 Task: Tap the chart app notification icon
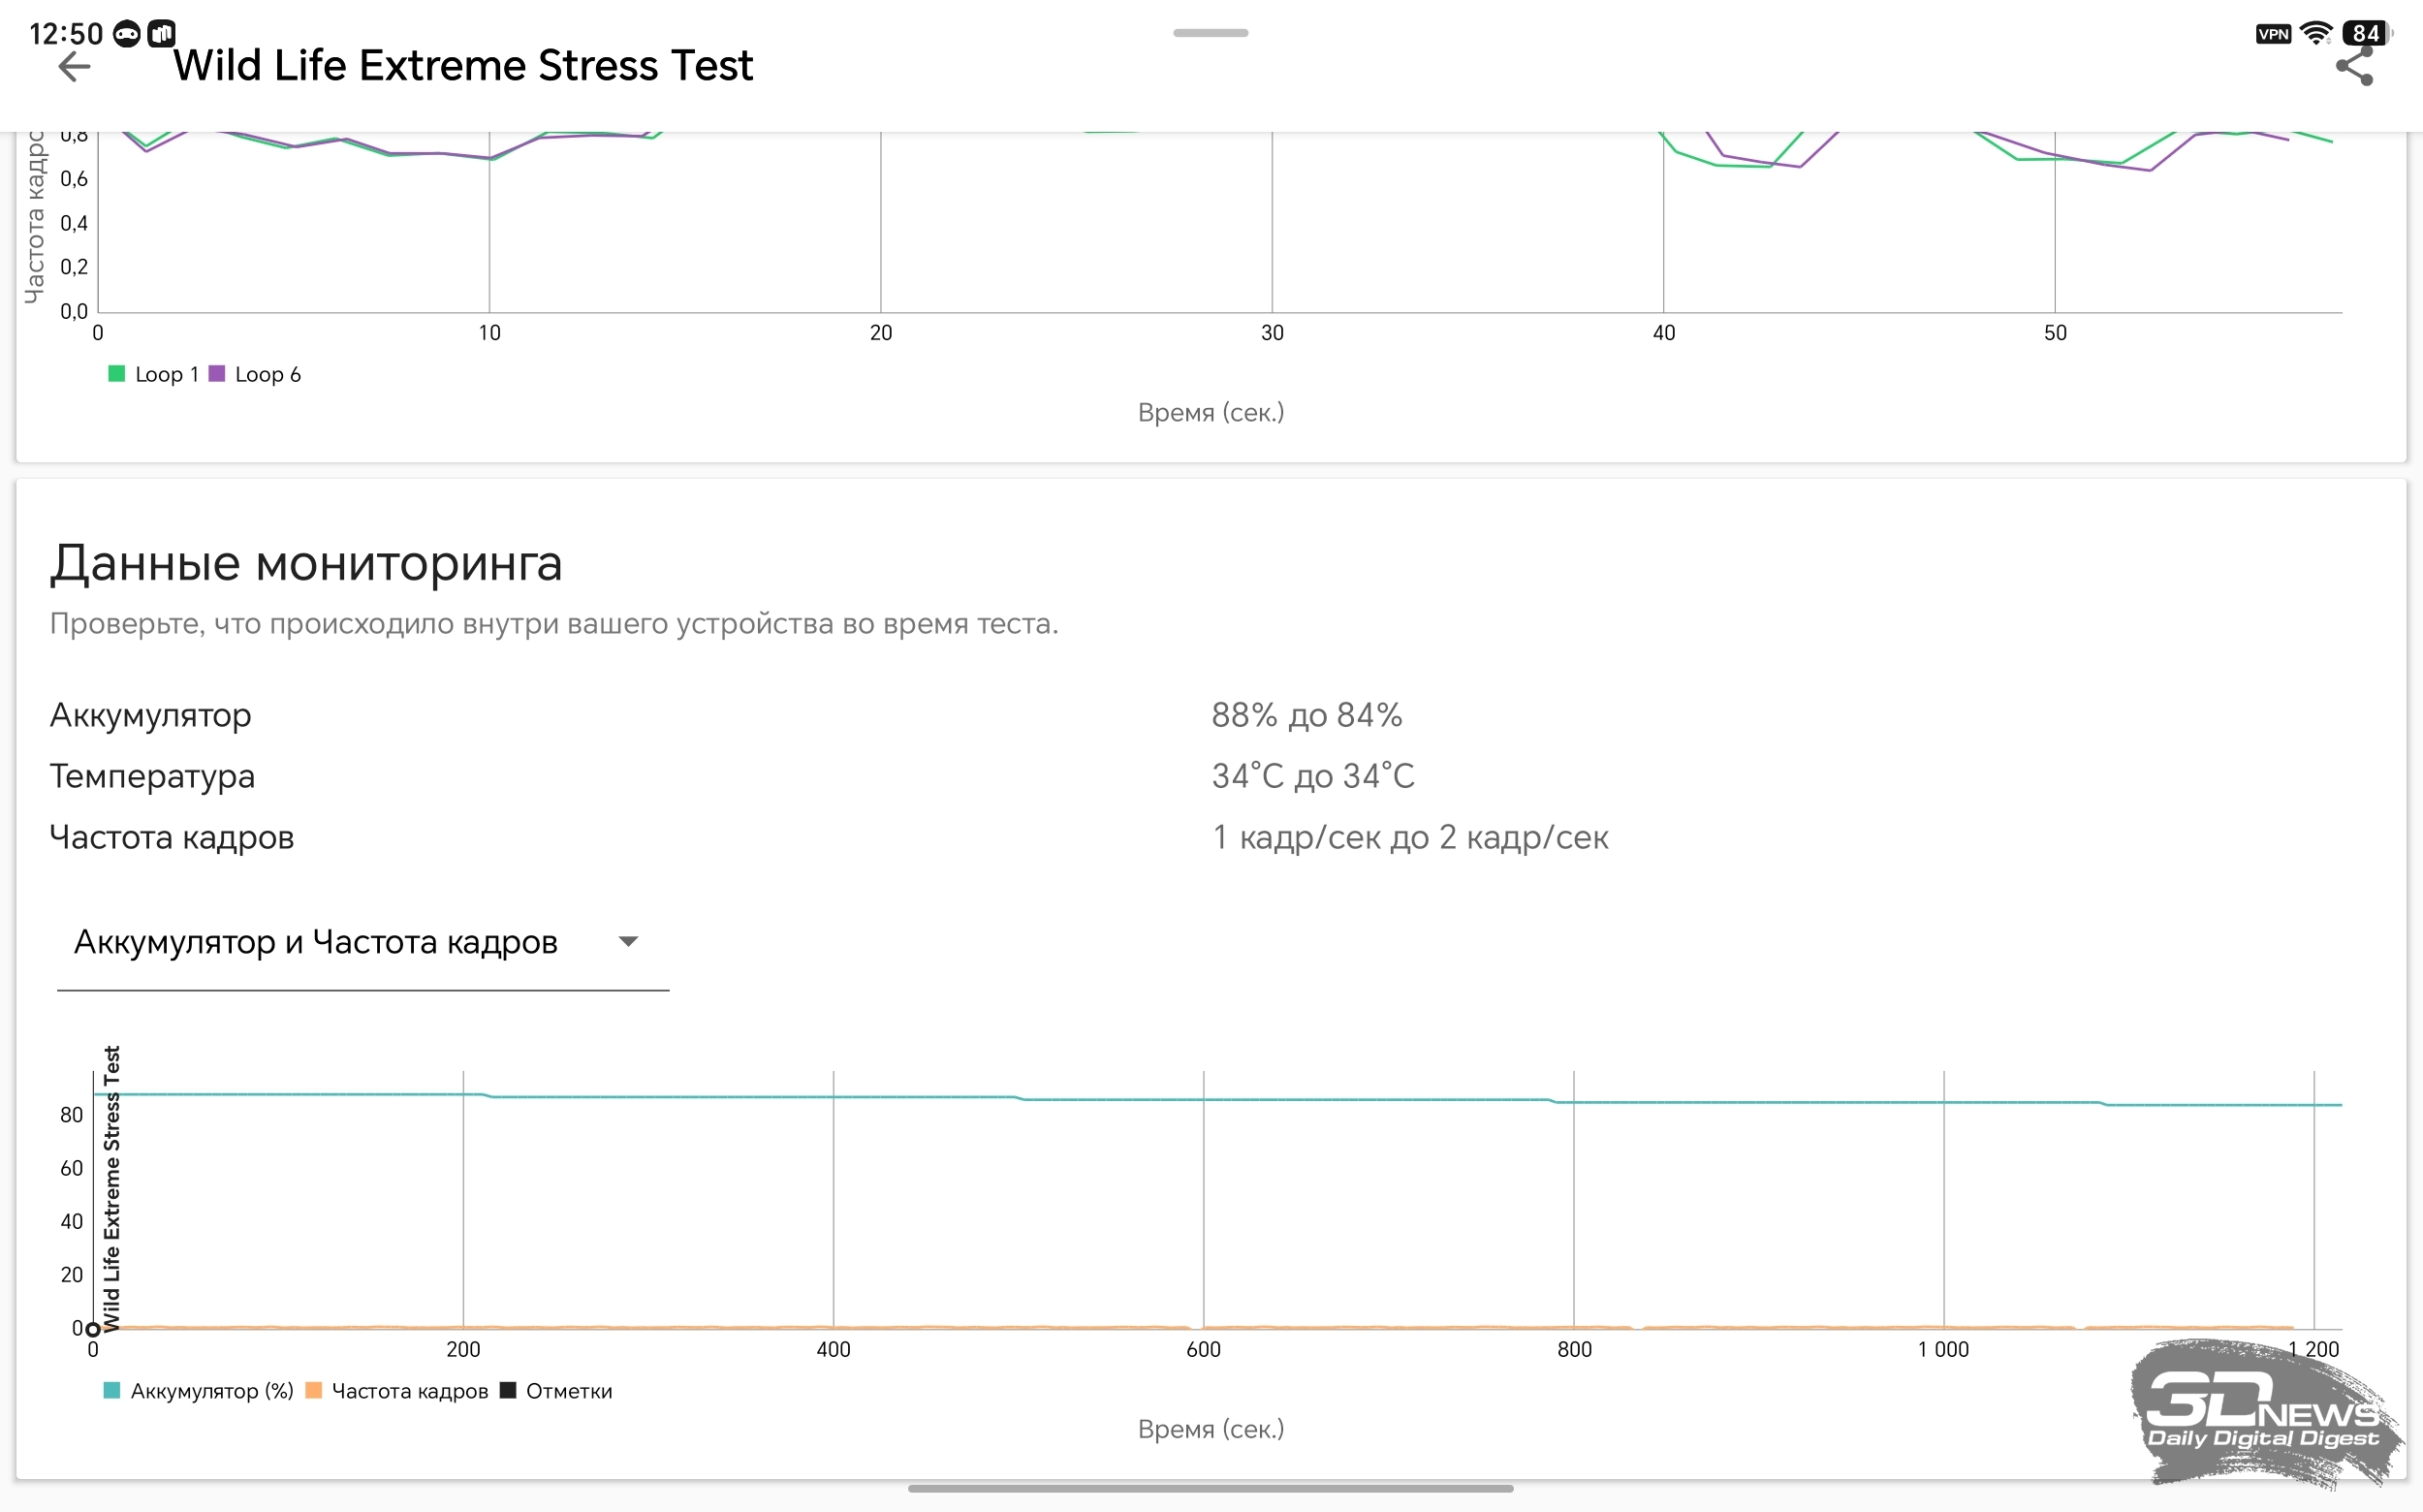tap(161, 34)
